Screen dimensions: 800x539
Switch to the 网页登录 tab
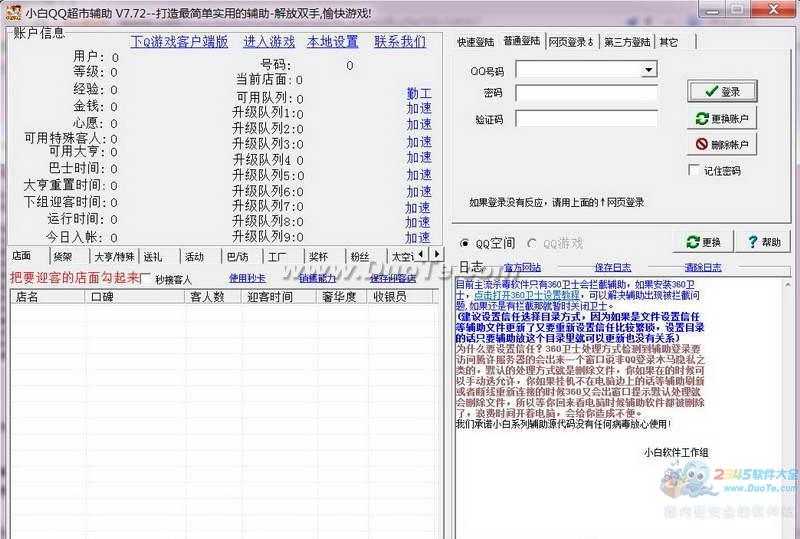(571, 42)
